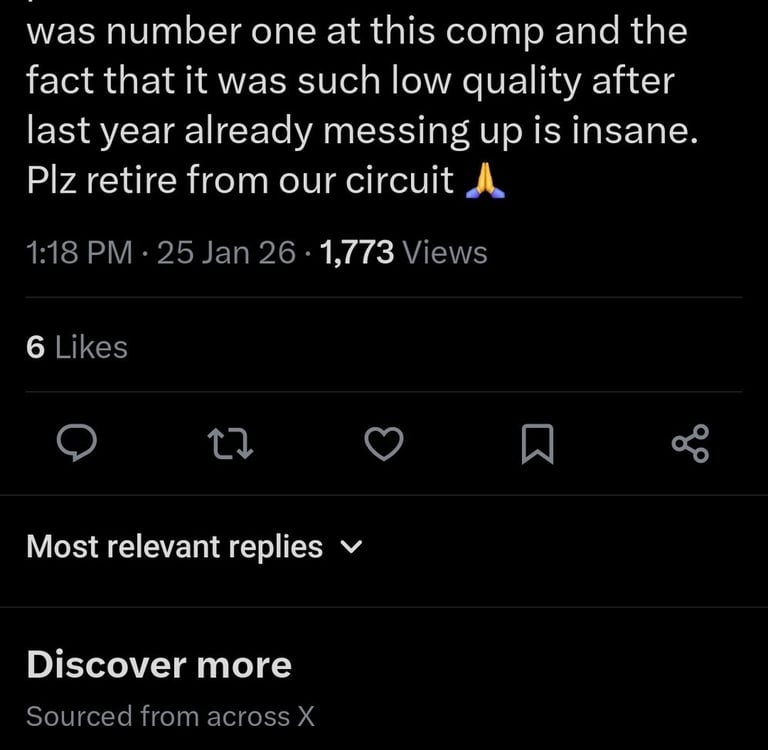Click the line starting with was number one
Screen dimensions: 768x750
click(x=356, y=32)
